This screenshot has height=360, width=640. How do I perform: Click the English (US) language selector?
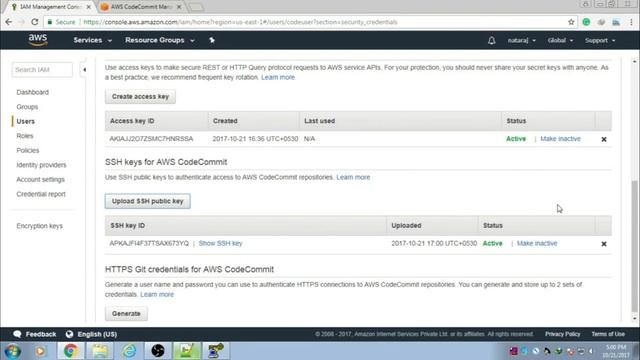91,334
